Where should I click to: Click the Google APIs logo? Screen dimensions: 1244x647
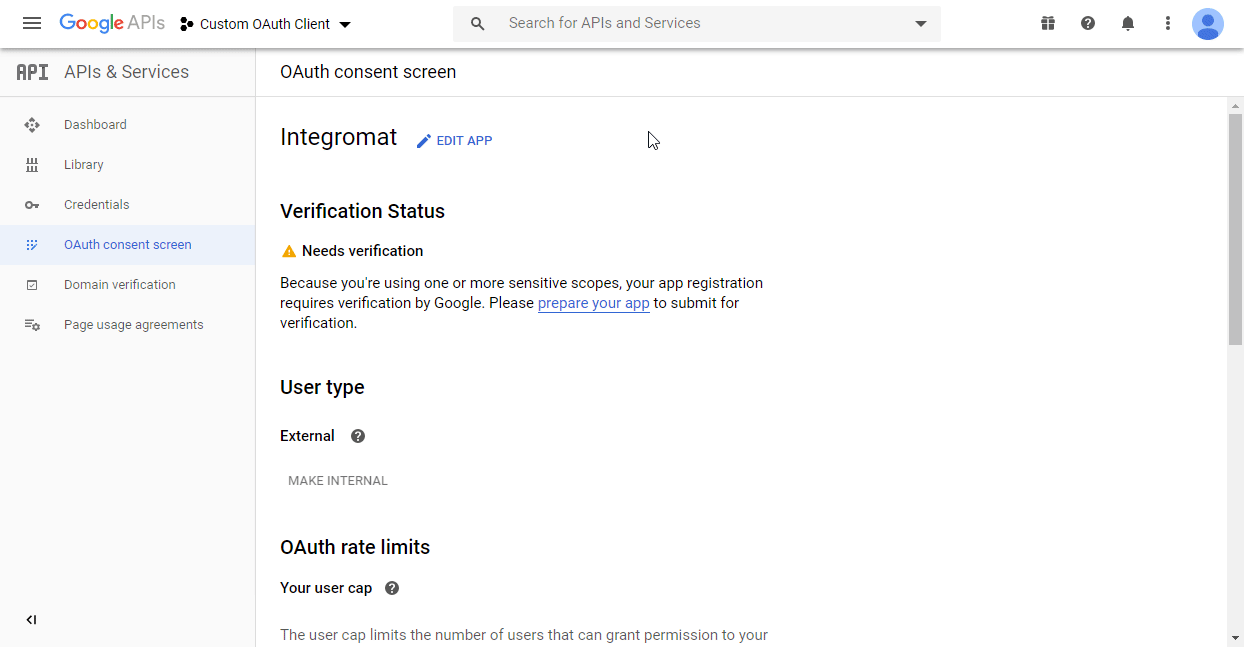click(x=112, y=22)
